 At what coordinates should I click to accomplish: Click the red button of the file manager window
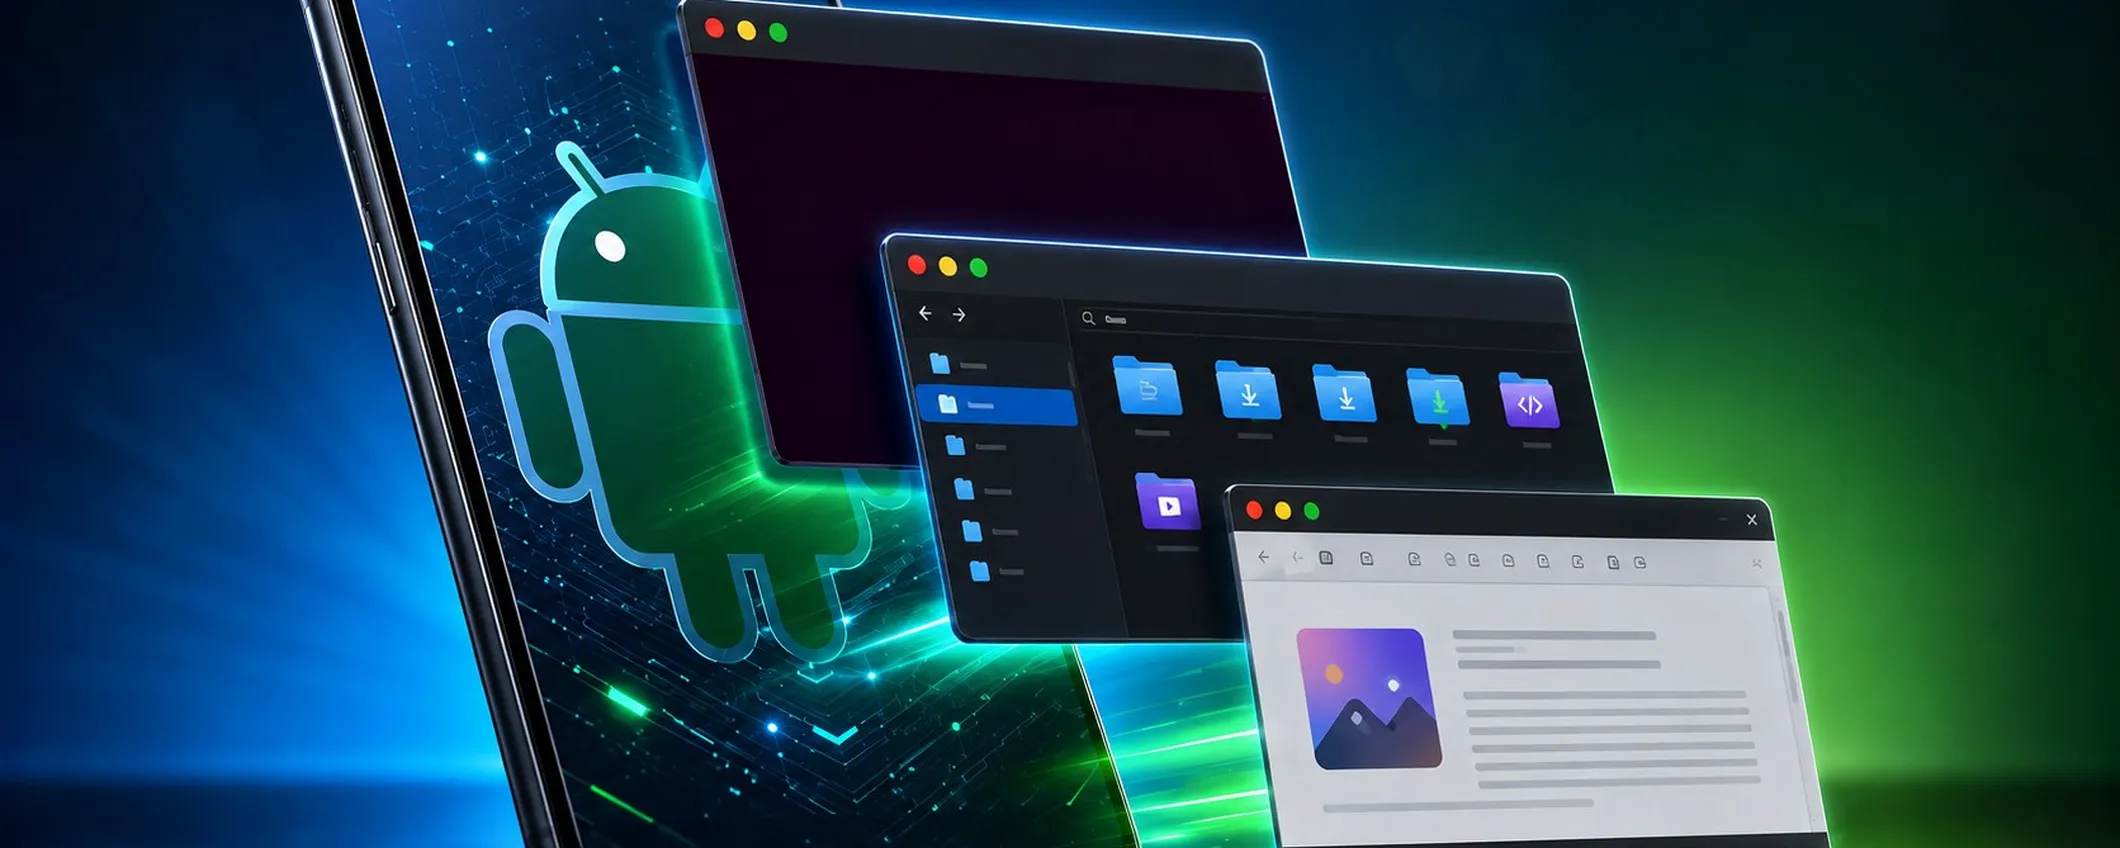tap(916, 265)
